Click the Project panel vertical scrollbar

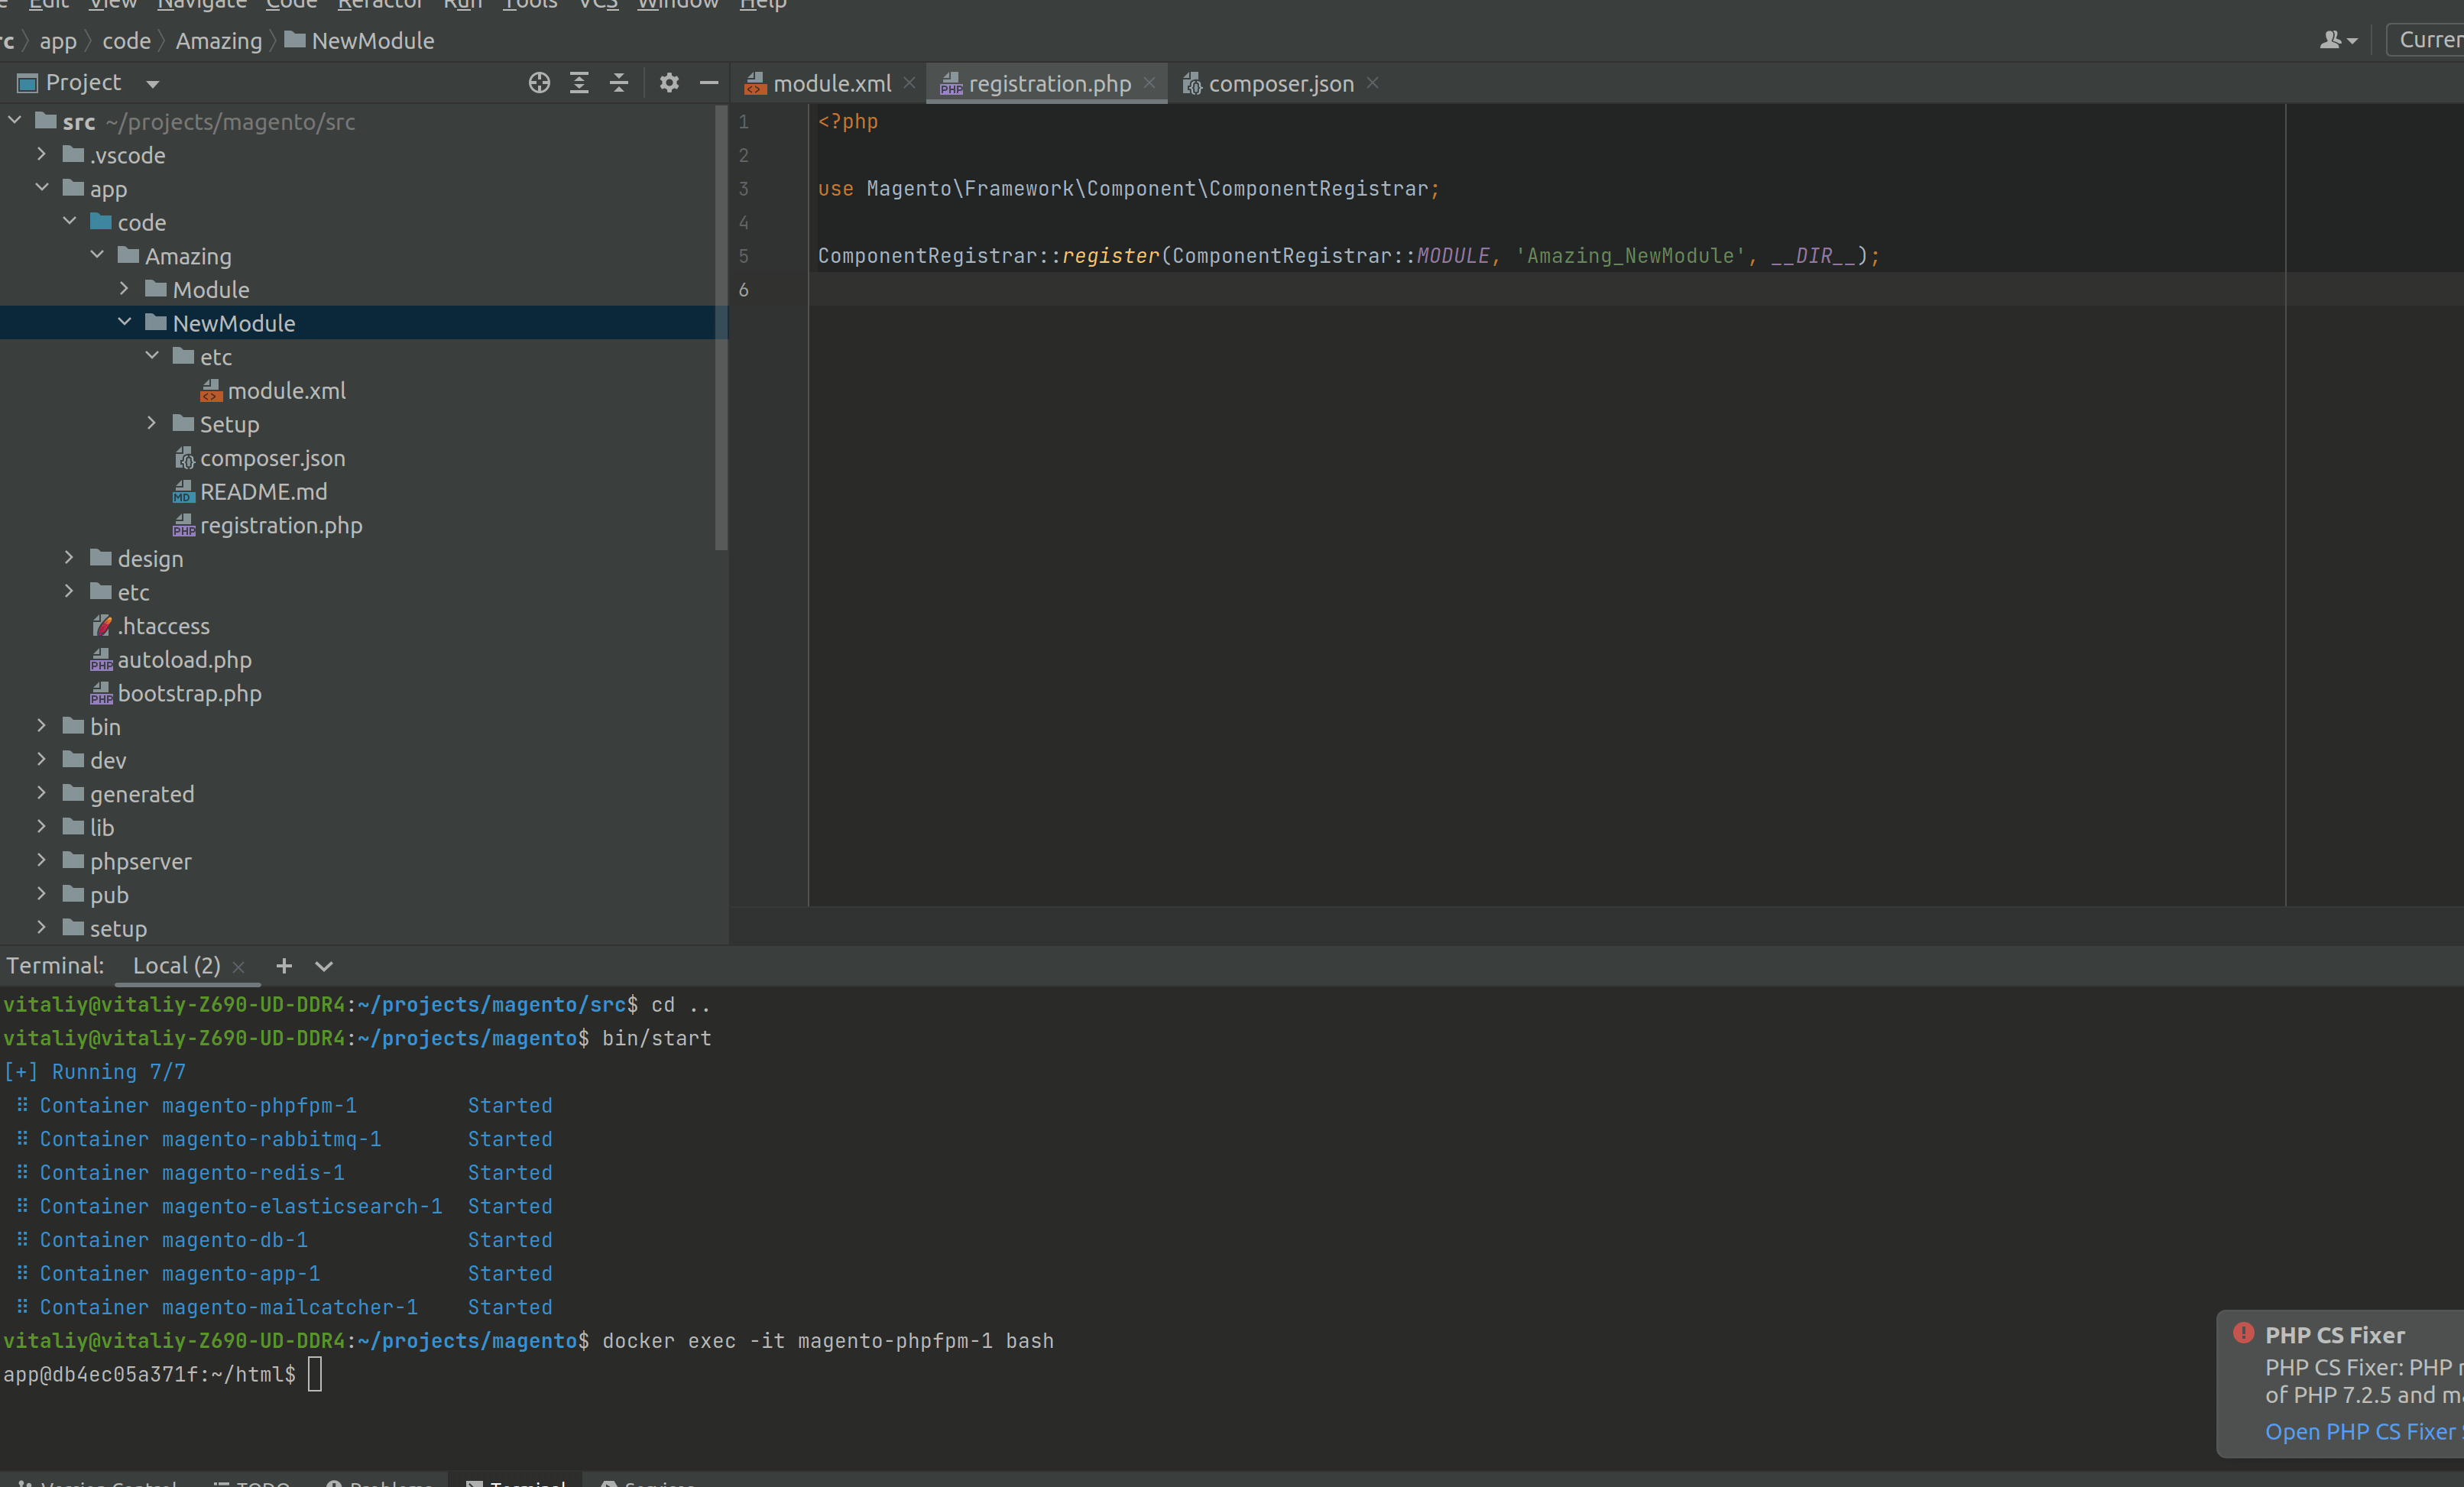pos(721,330)
